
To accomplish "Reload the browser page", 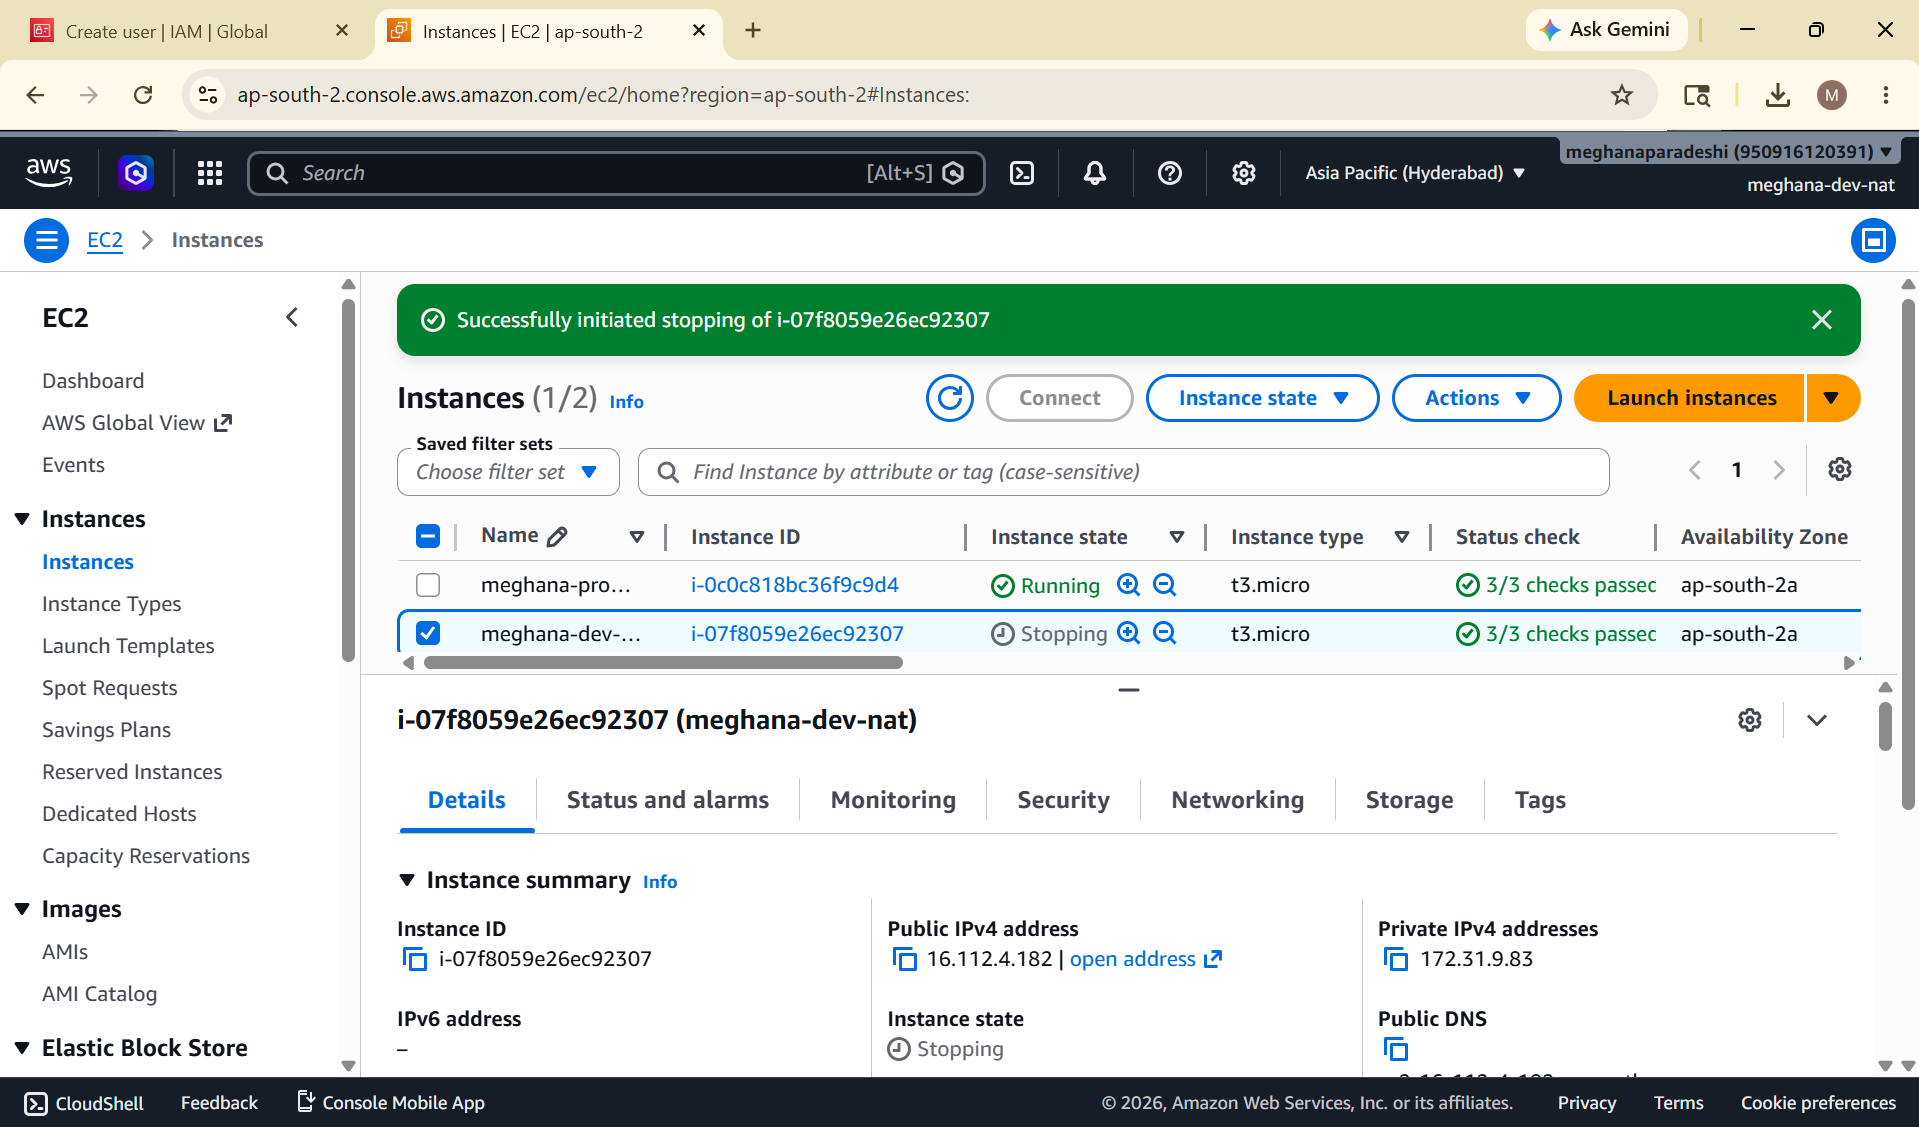I will point(143,95).
